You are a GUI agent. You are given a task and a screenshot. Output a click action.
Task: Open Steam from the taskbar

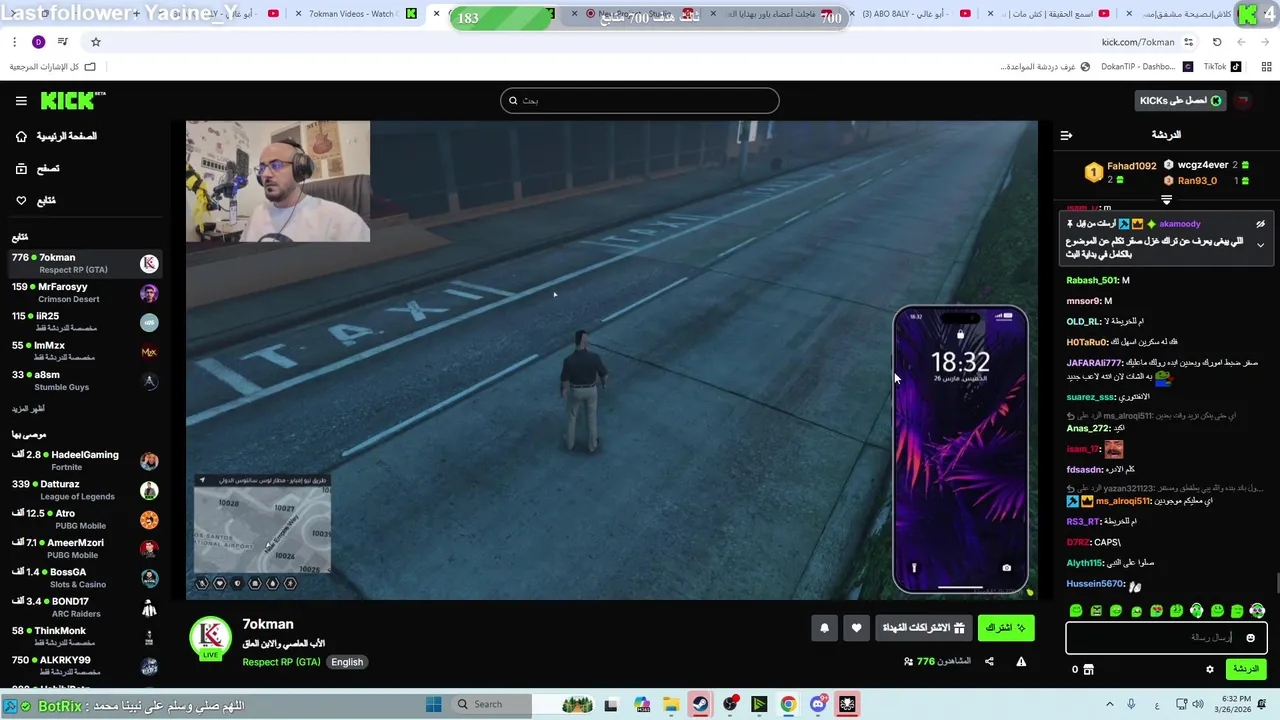click(x=700, y=704)
